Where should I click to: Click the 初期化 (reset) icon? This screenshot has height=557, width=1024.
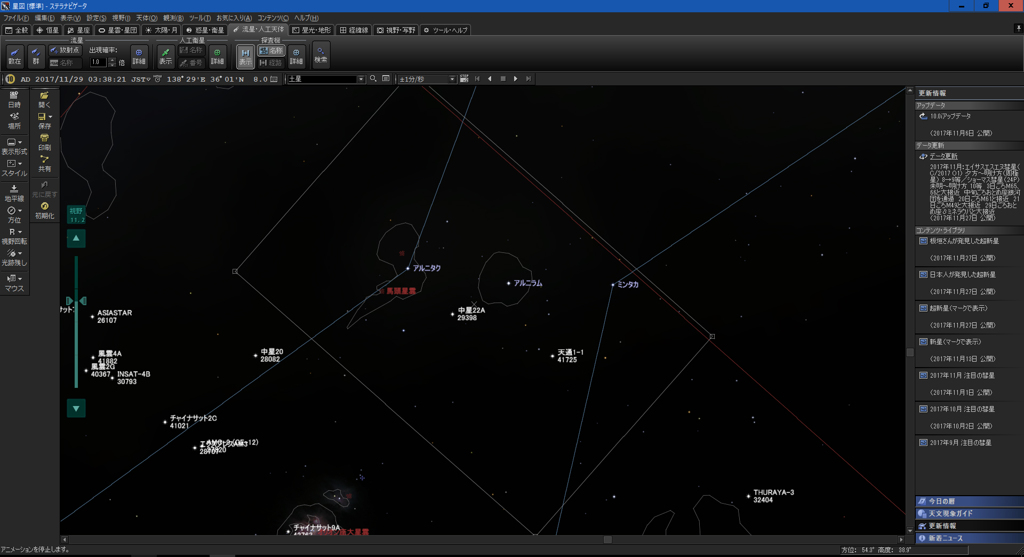(44, 209)
